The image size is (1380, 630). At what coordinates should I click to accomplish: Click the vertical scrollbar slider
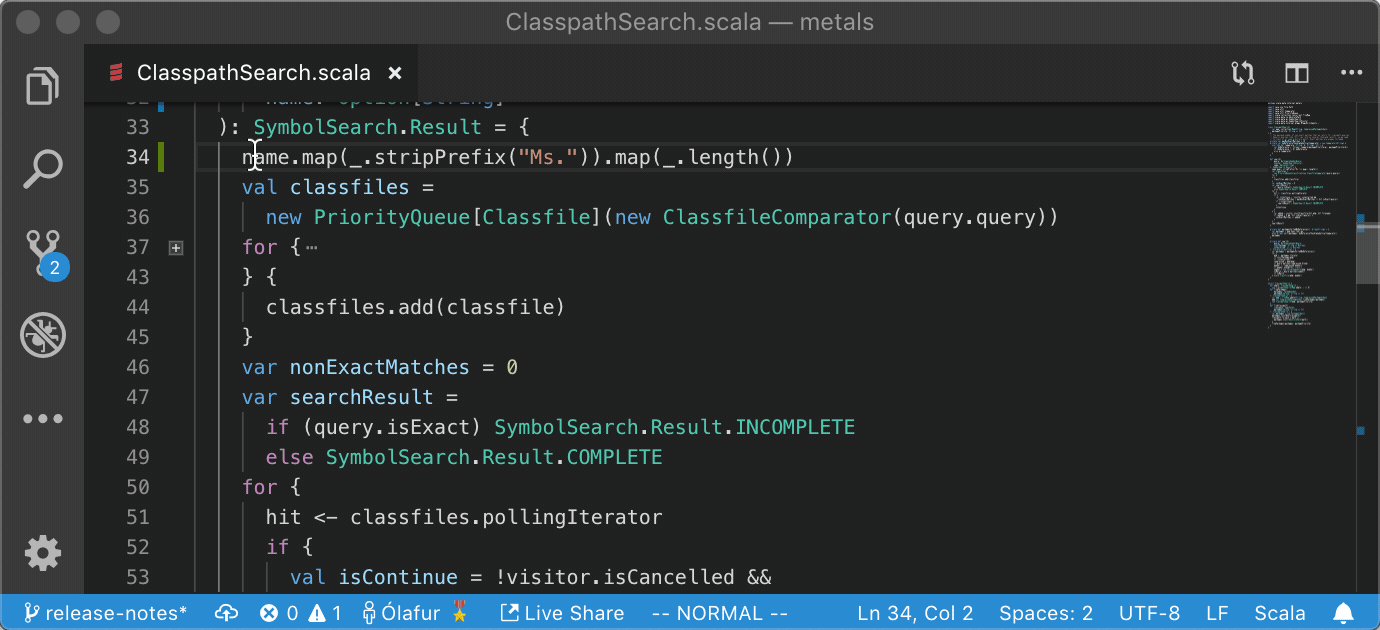click(1368, 252)
